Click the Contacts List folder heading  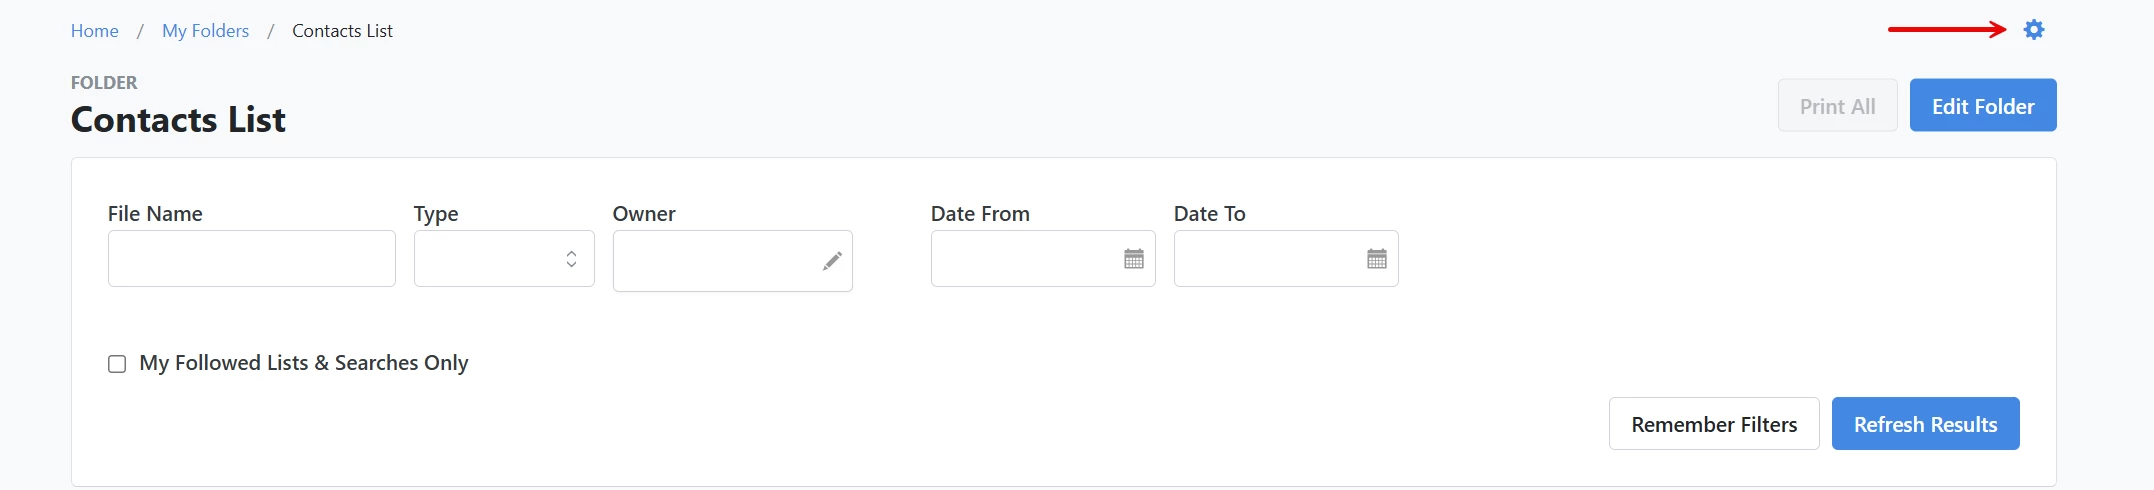[178, 120]
